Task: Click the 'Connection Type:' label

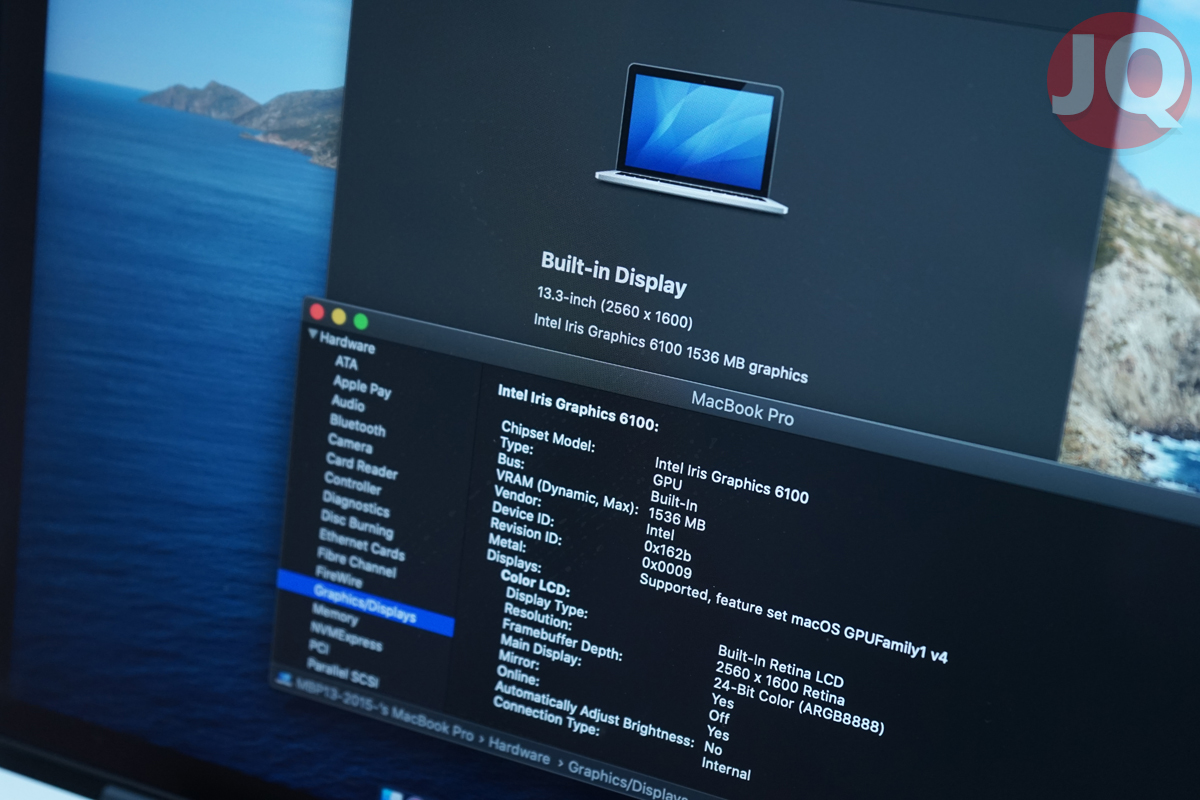Action: [546, 714]
